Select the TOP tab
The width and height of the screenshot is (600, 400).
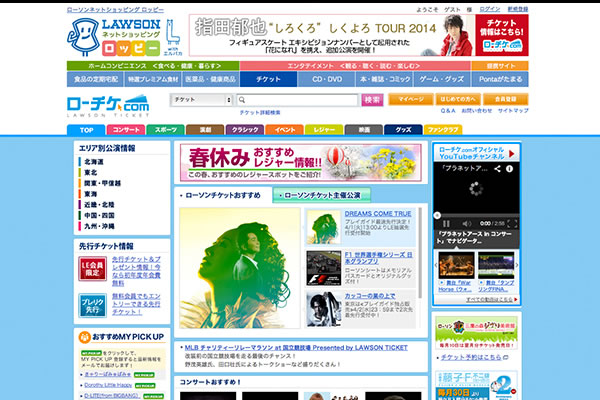coord(86,130)
